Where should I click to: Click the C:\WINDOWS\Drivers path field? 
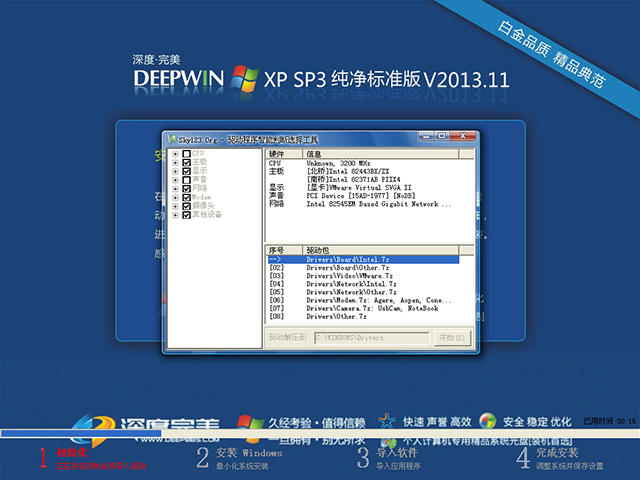(372, 338)
